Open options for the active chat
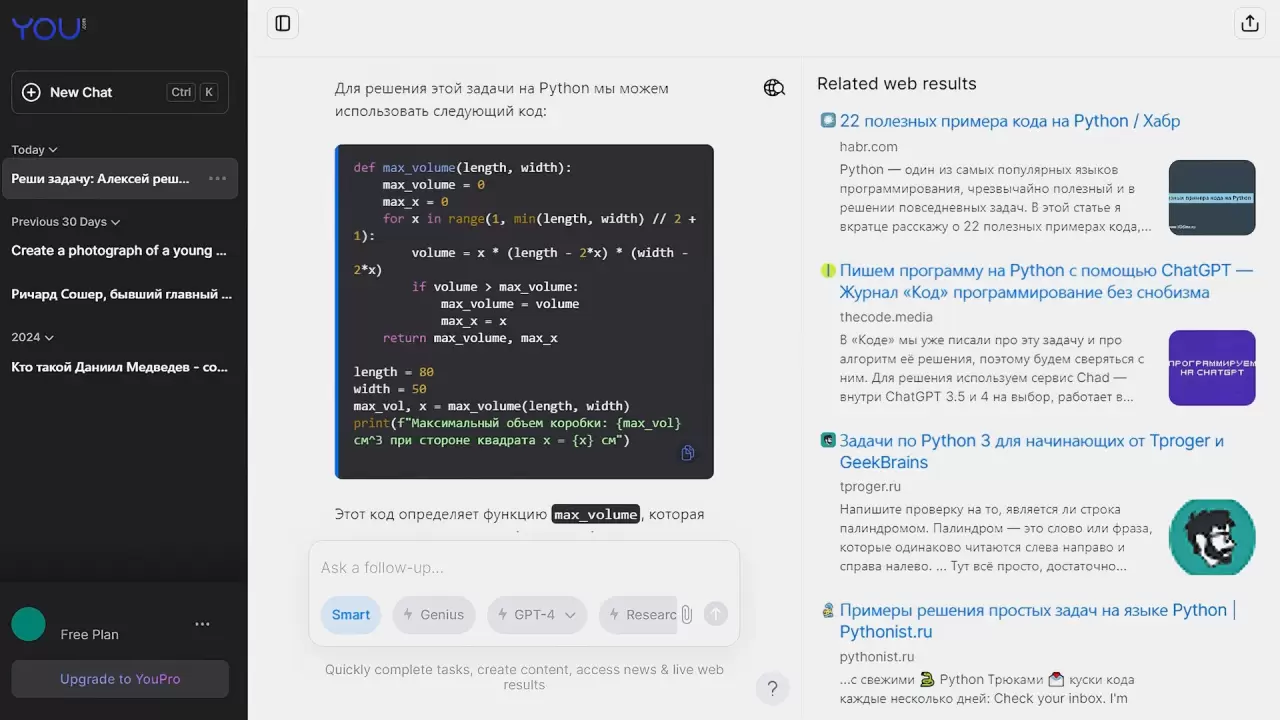 [x=217, y=179]
